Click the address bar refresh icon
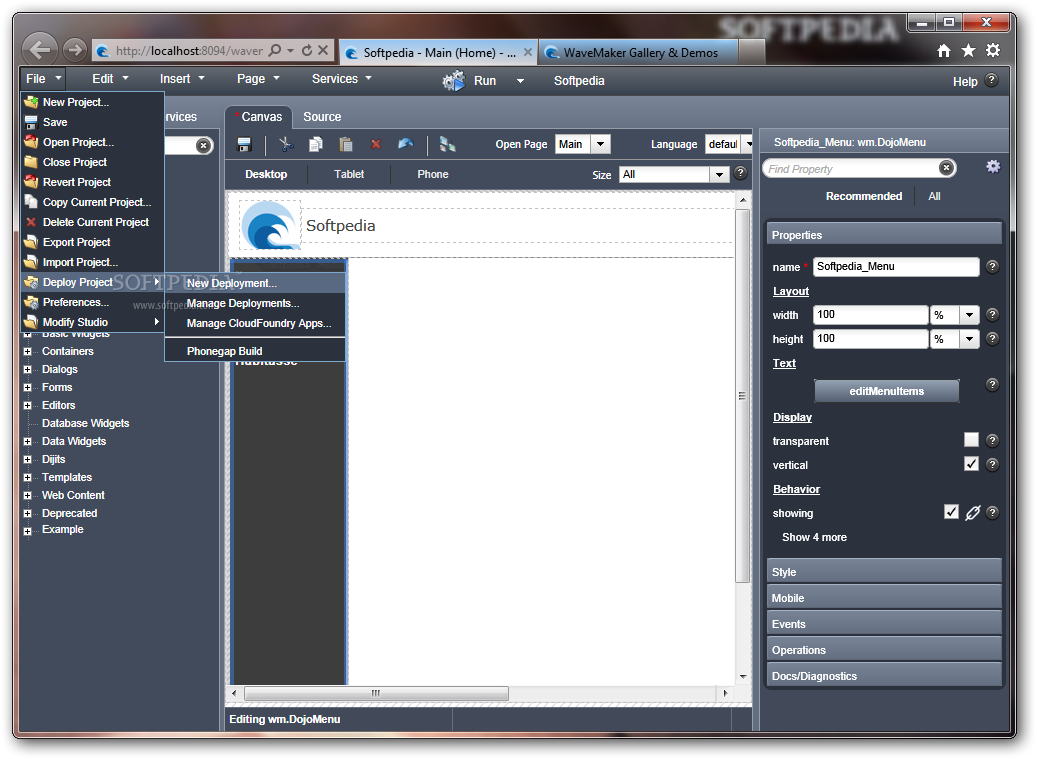This screenshot has width=1037, height=759. click(x=307, y=50)
